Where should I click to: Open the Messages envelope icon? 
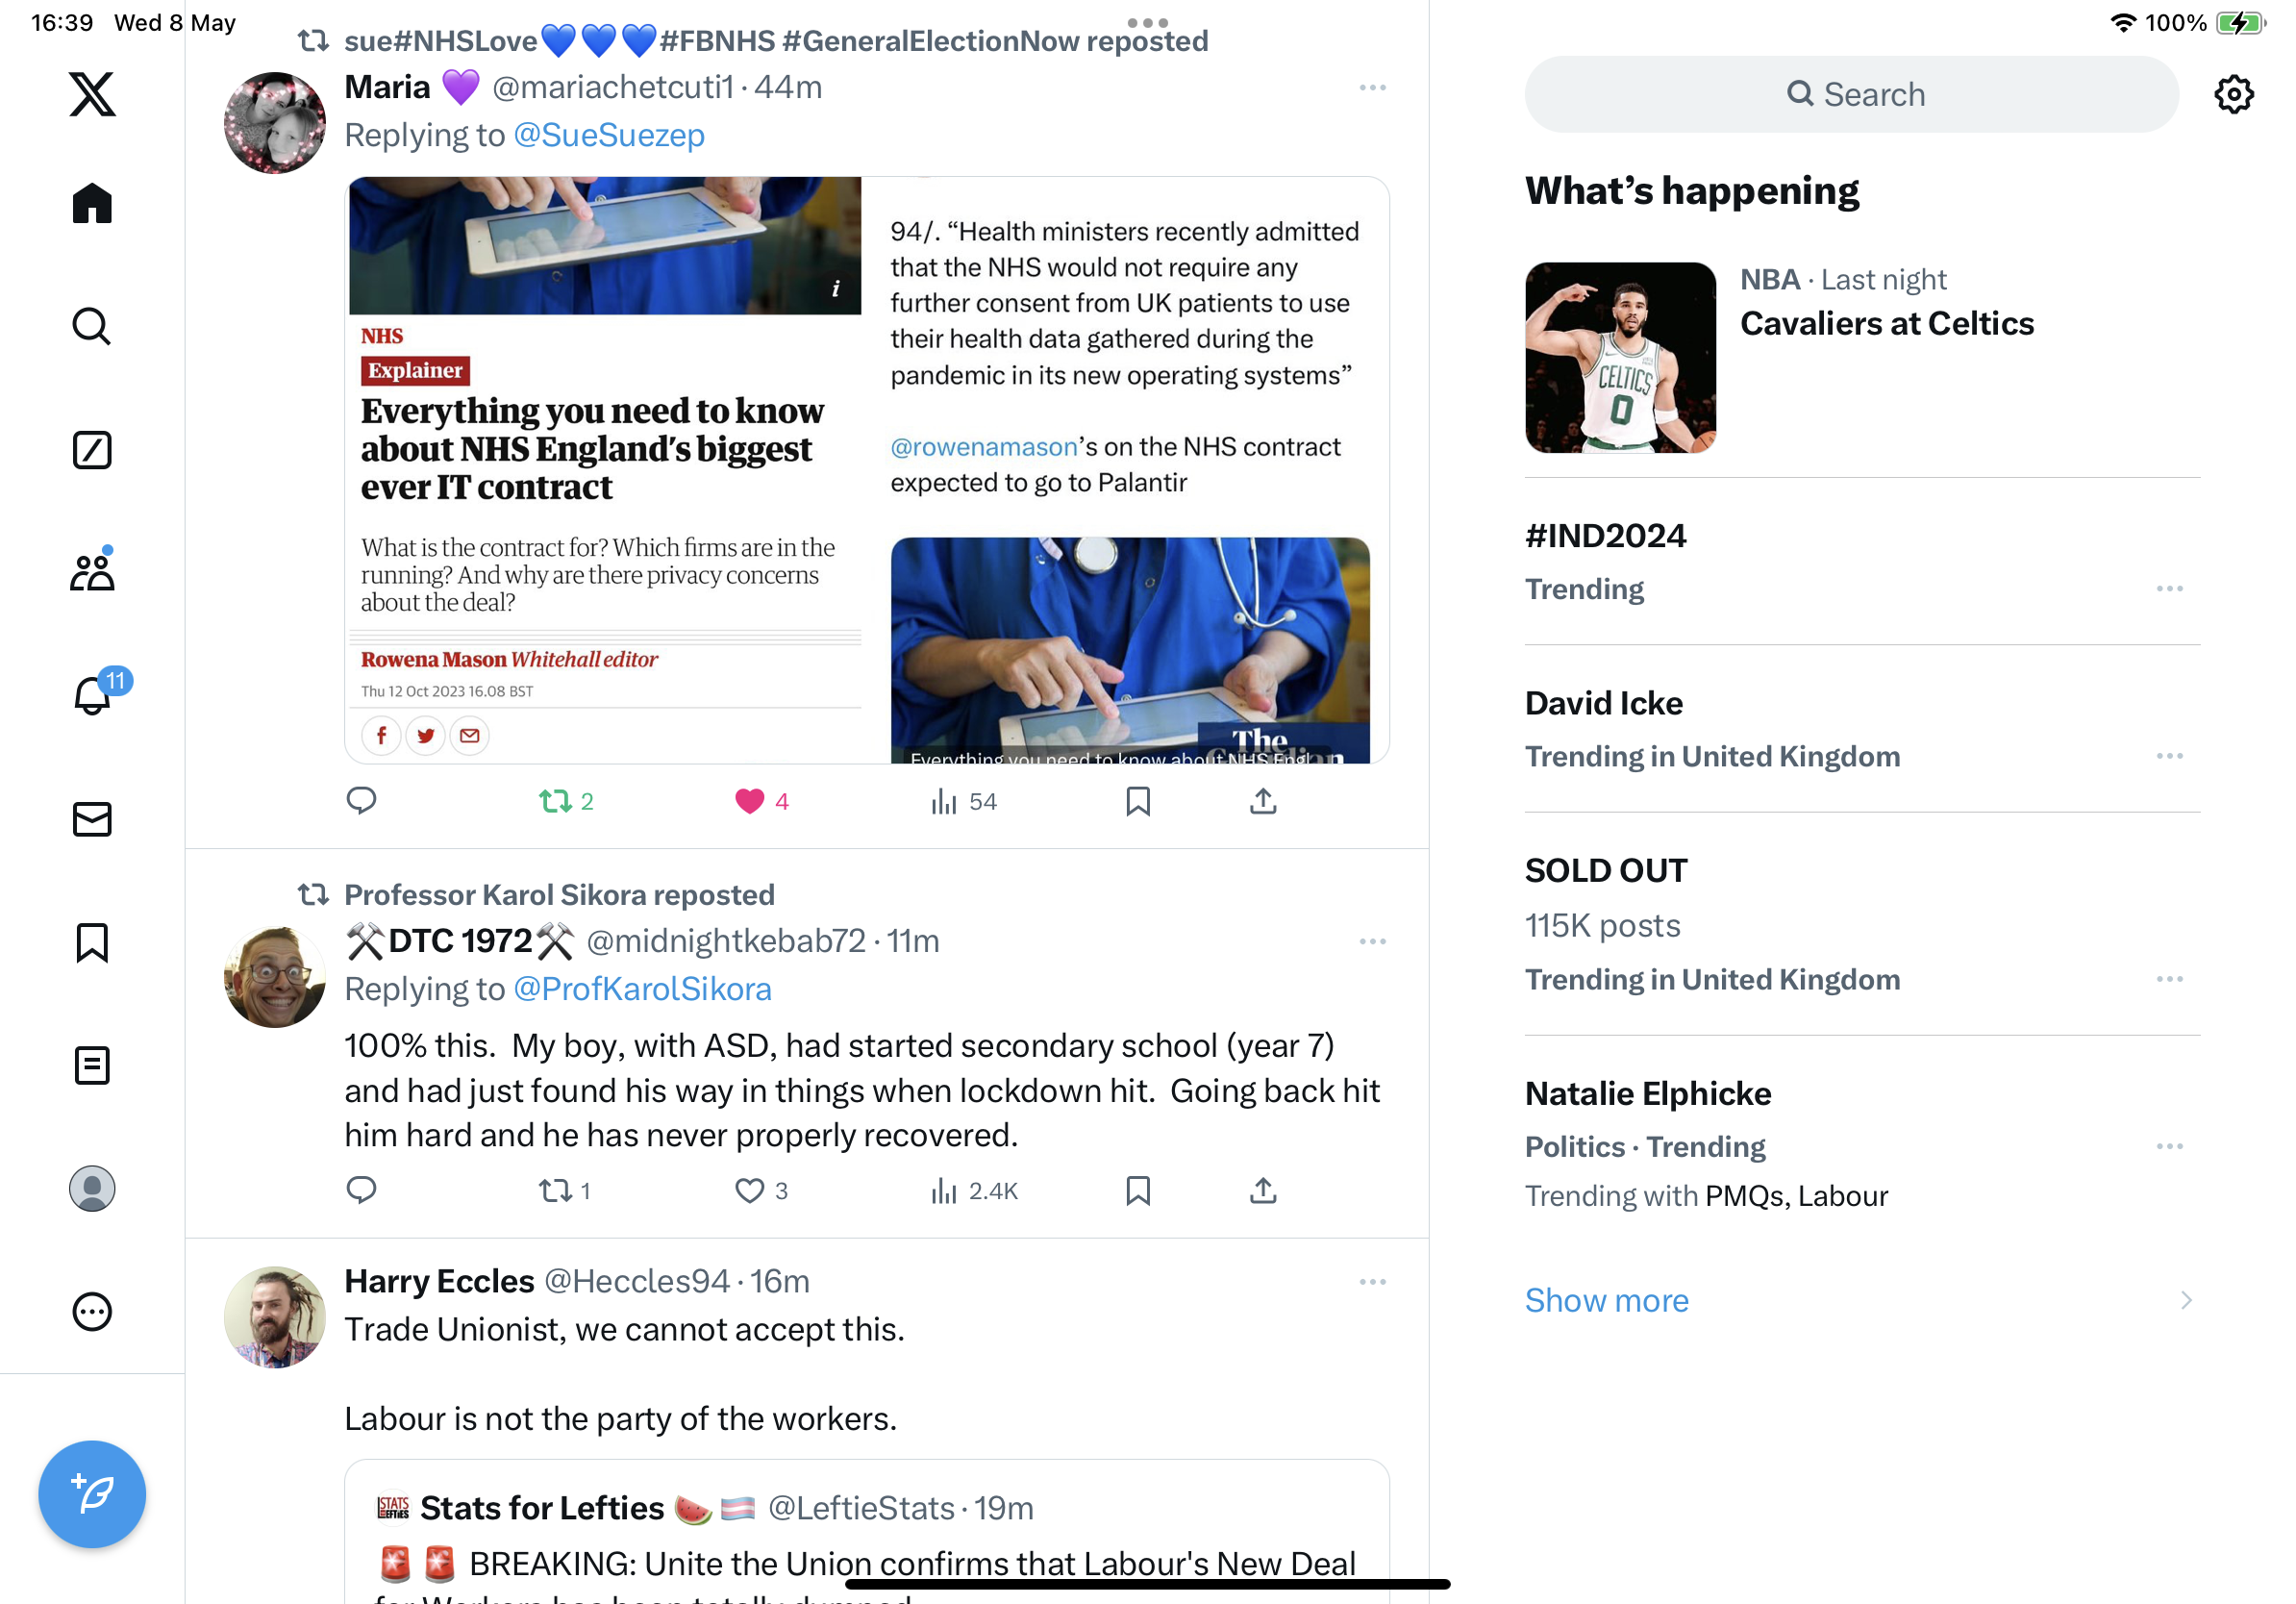pos(92,819)
